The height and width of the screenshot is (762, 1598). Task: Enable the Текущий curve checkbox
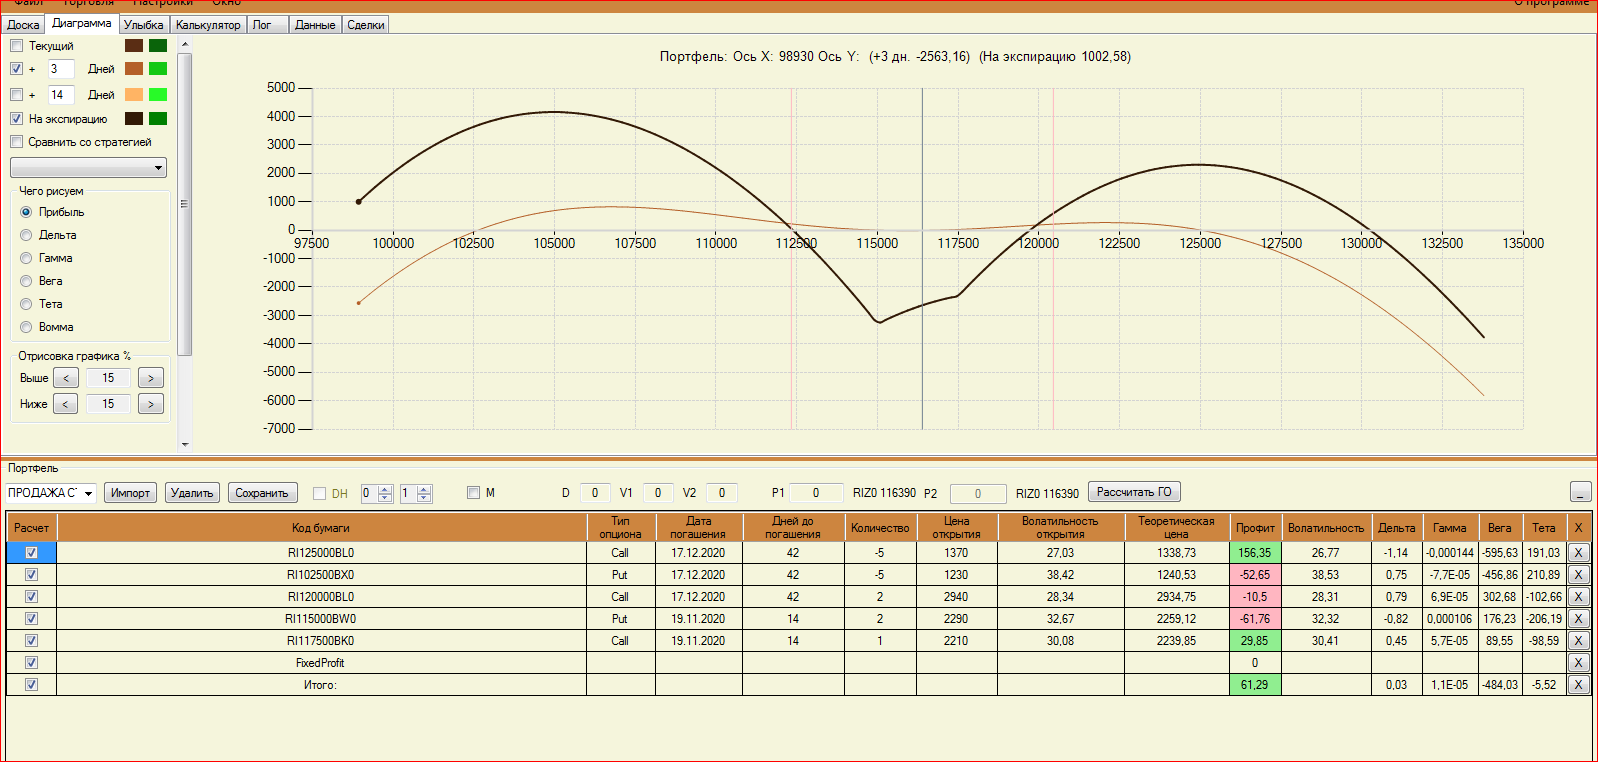click(16, 46)
